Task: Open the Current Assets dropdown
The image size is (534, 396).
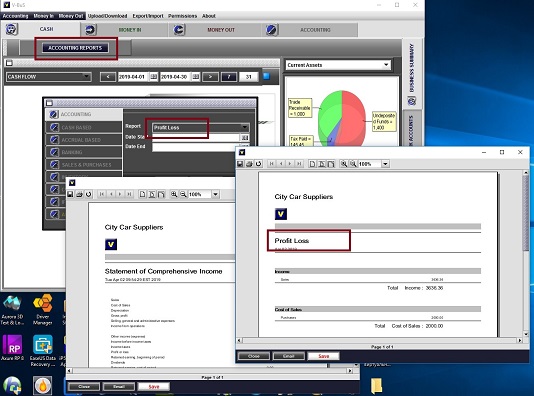Action: pos(338,65)
